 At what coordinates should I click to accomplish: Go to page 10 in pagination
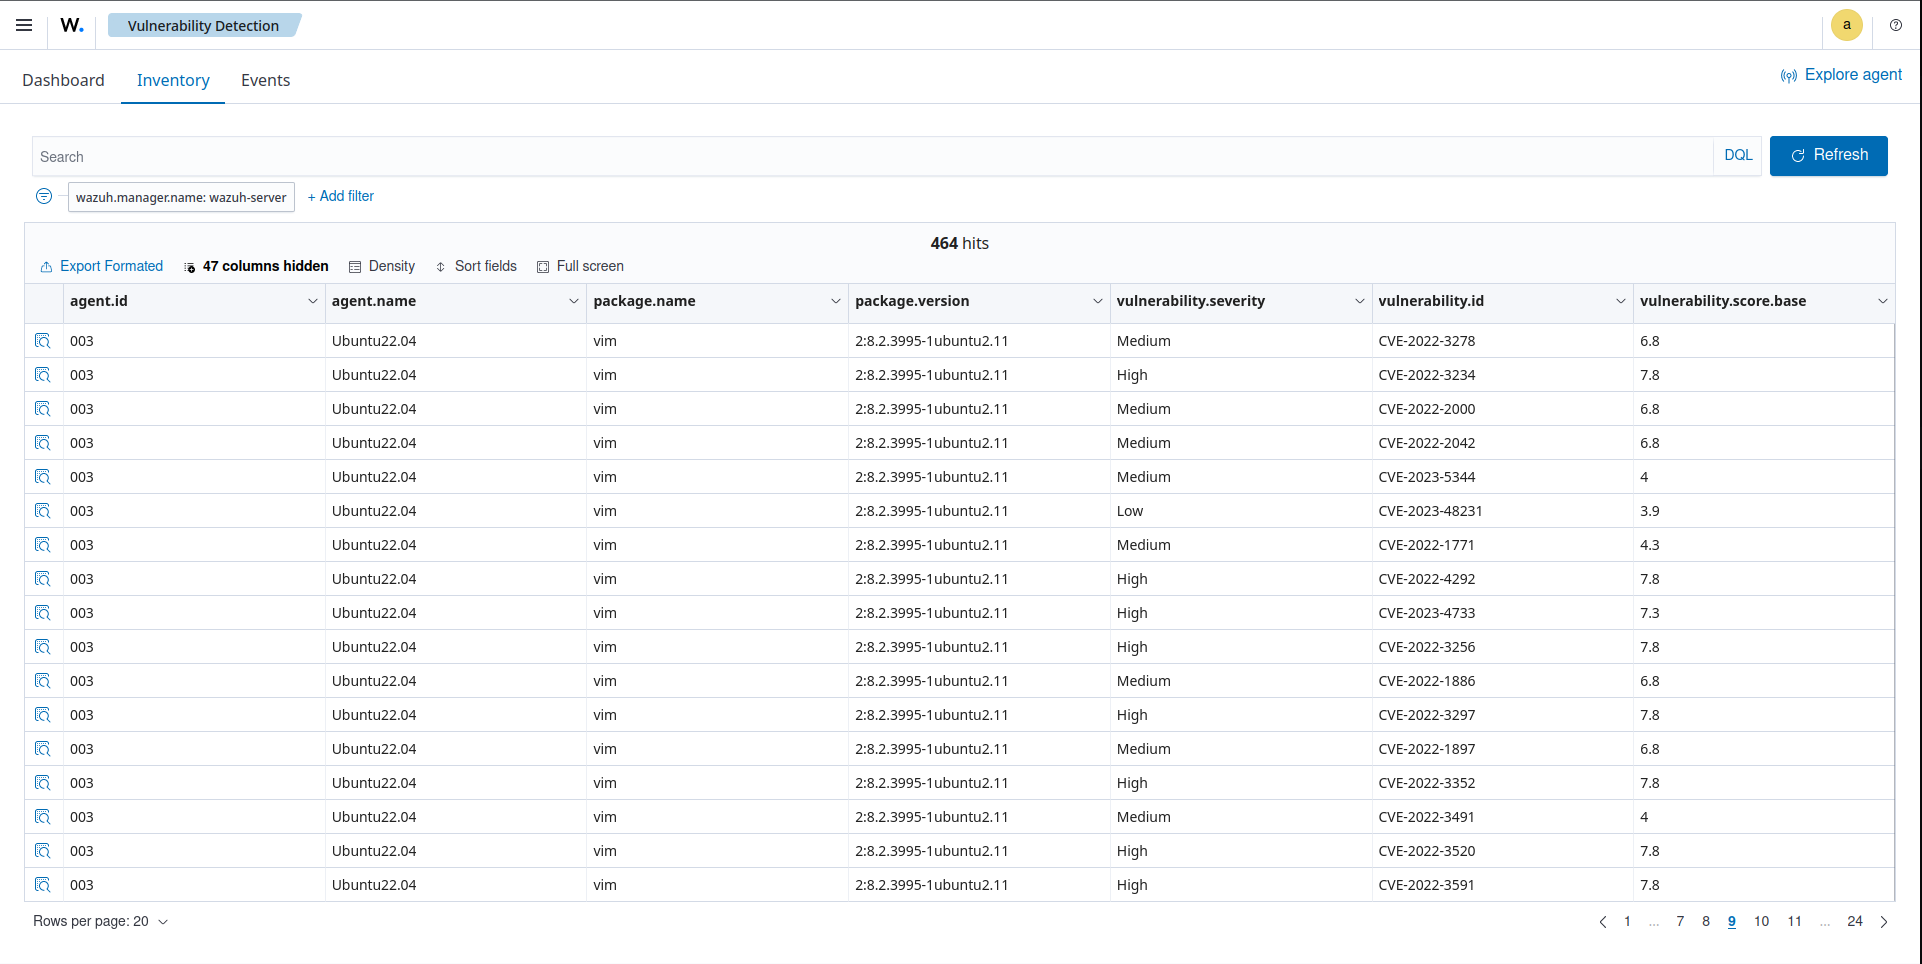(1761, 921)
